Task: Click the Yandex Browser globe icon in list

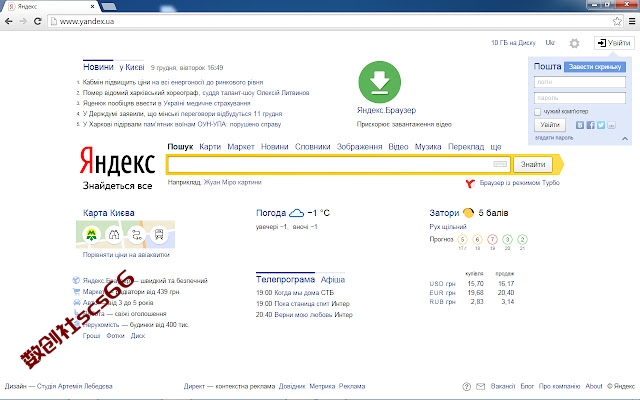Action: tap(76, 280)
